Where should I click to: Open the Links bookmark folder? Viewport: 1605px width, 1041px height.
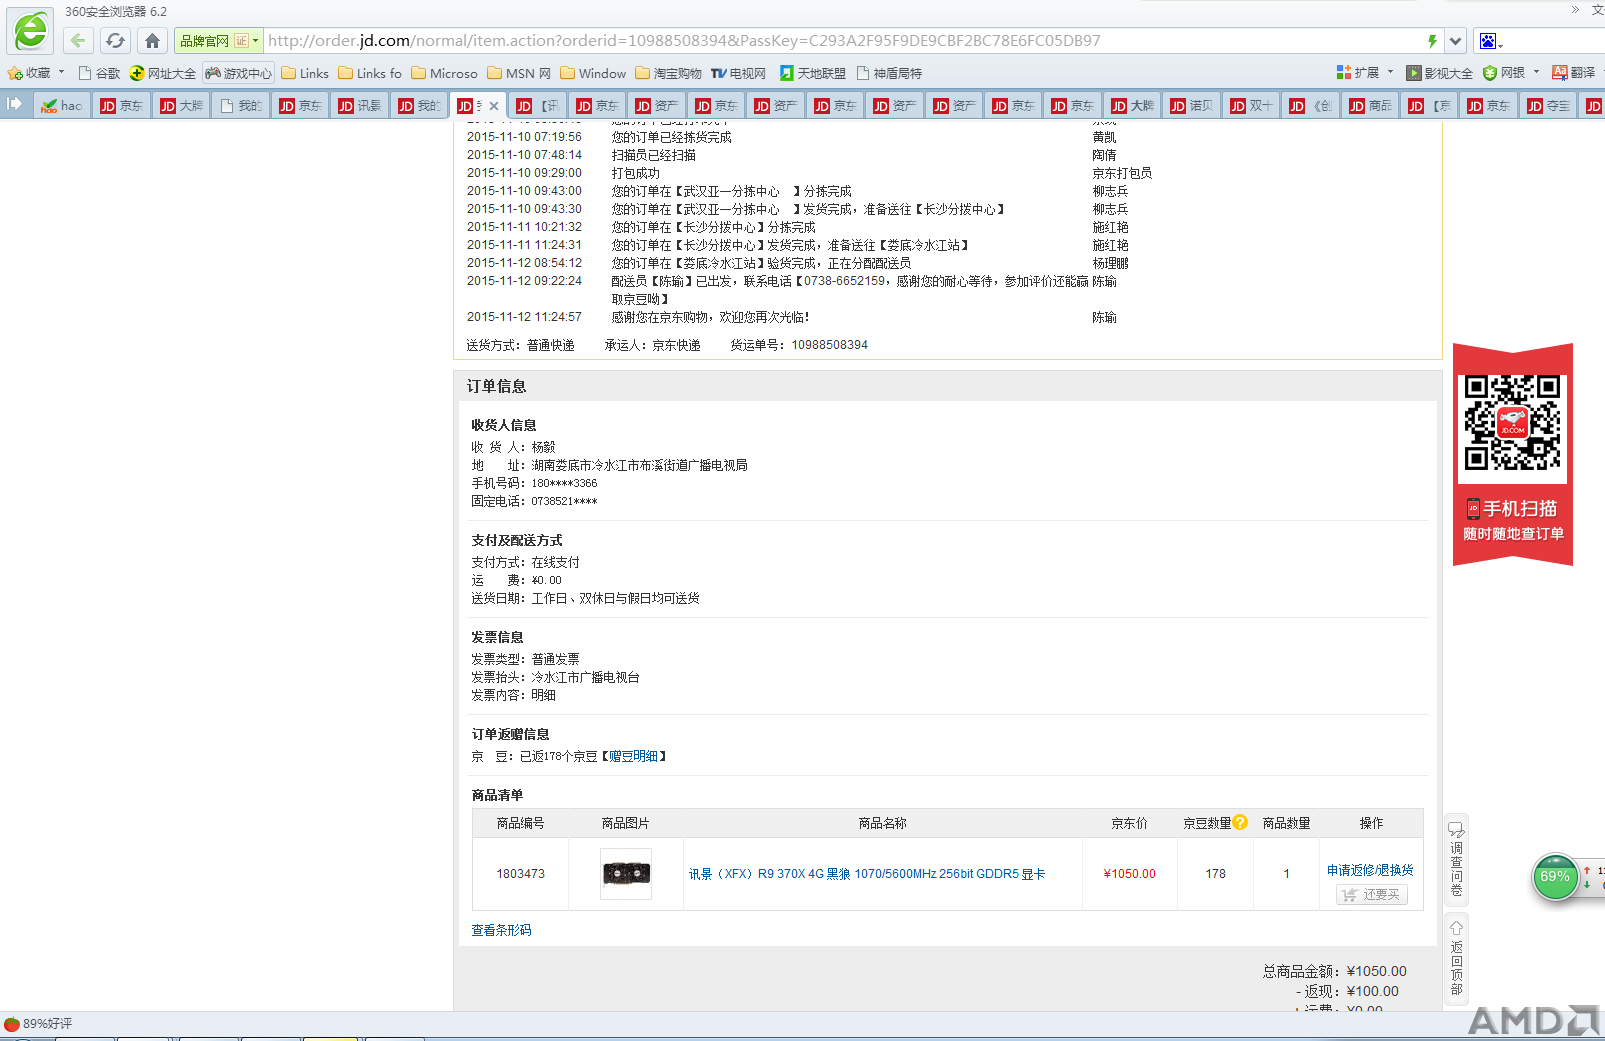[x=305, y=73]
